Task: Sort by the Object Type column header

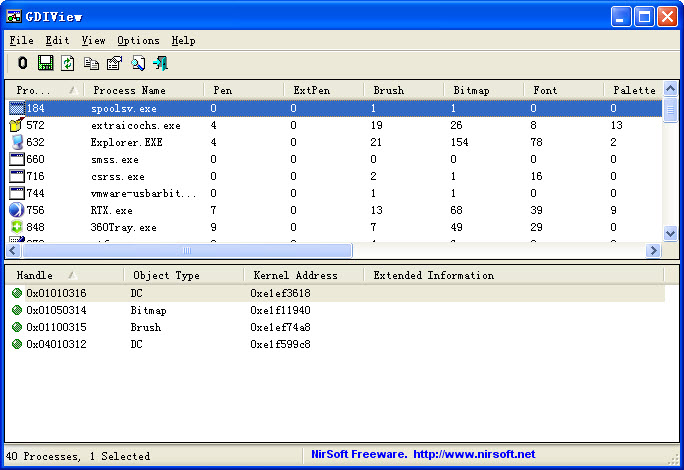Action: point(184,275)
